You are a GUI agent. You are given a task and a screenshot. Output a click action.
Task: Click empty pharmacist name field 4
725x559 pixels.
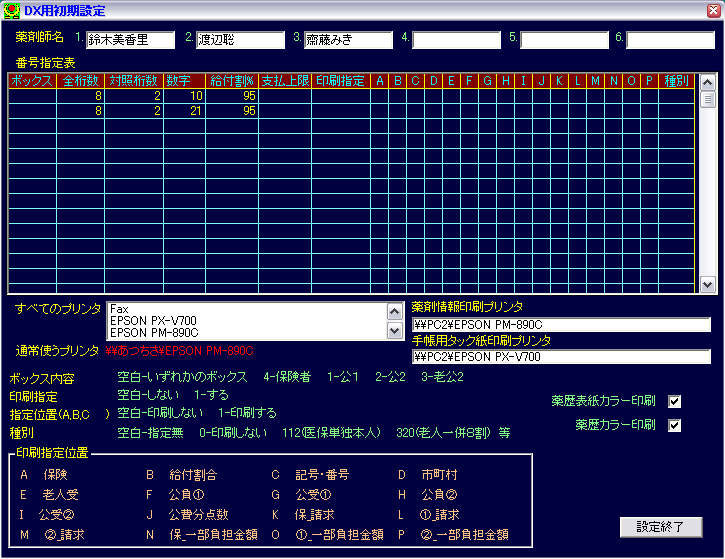[456, 40]
